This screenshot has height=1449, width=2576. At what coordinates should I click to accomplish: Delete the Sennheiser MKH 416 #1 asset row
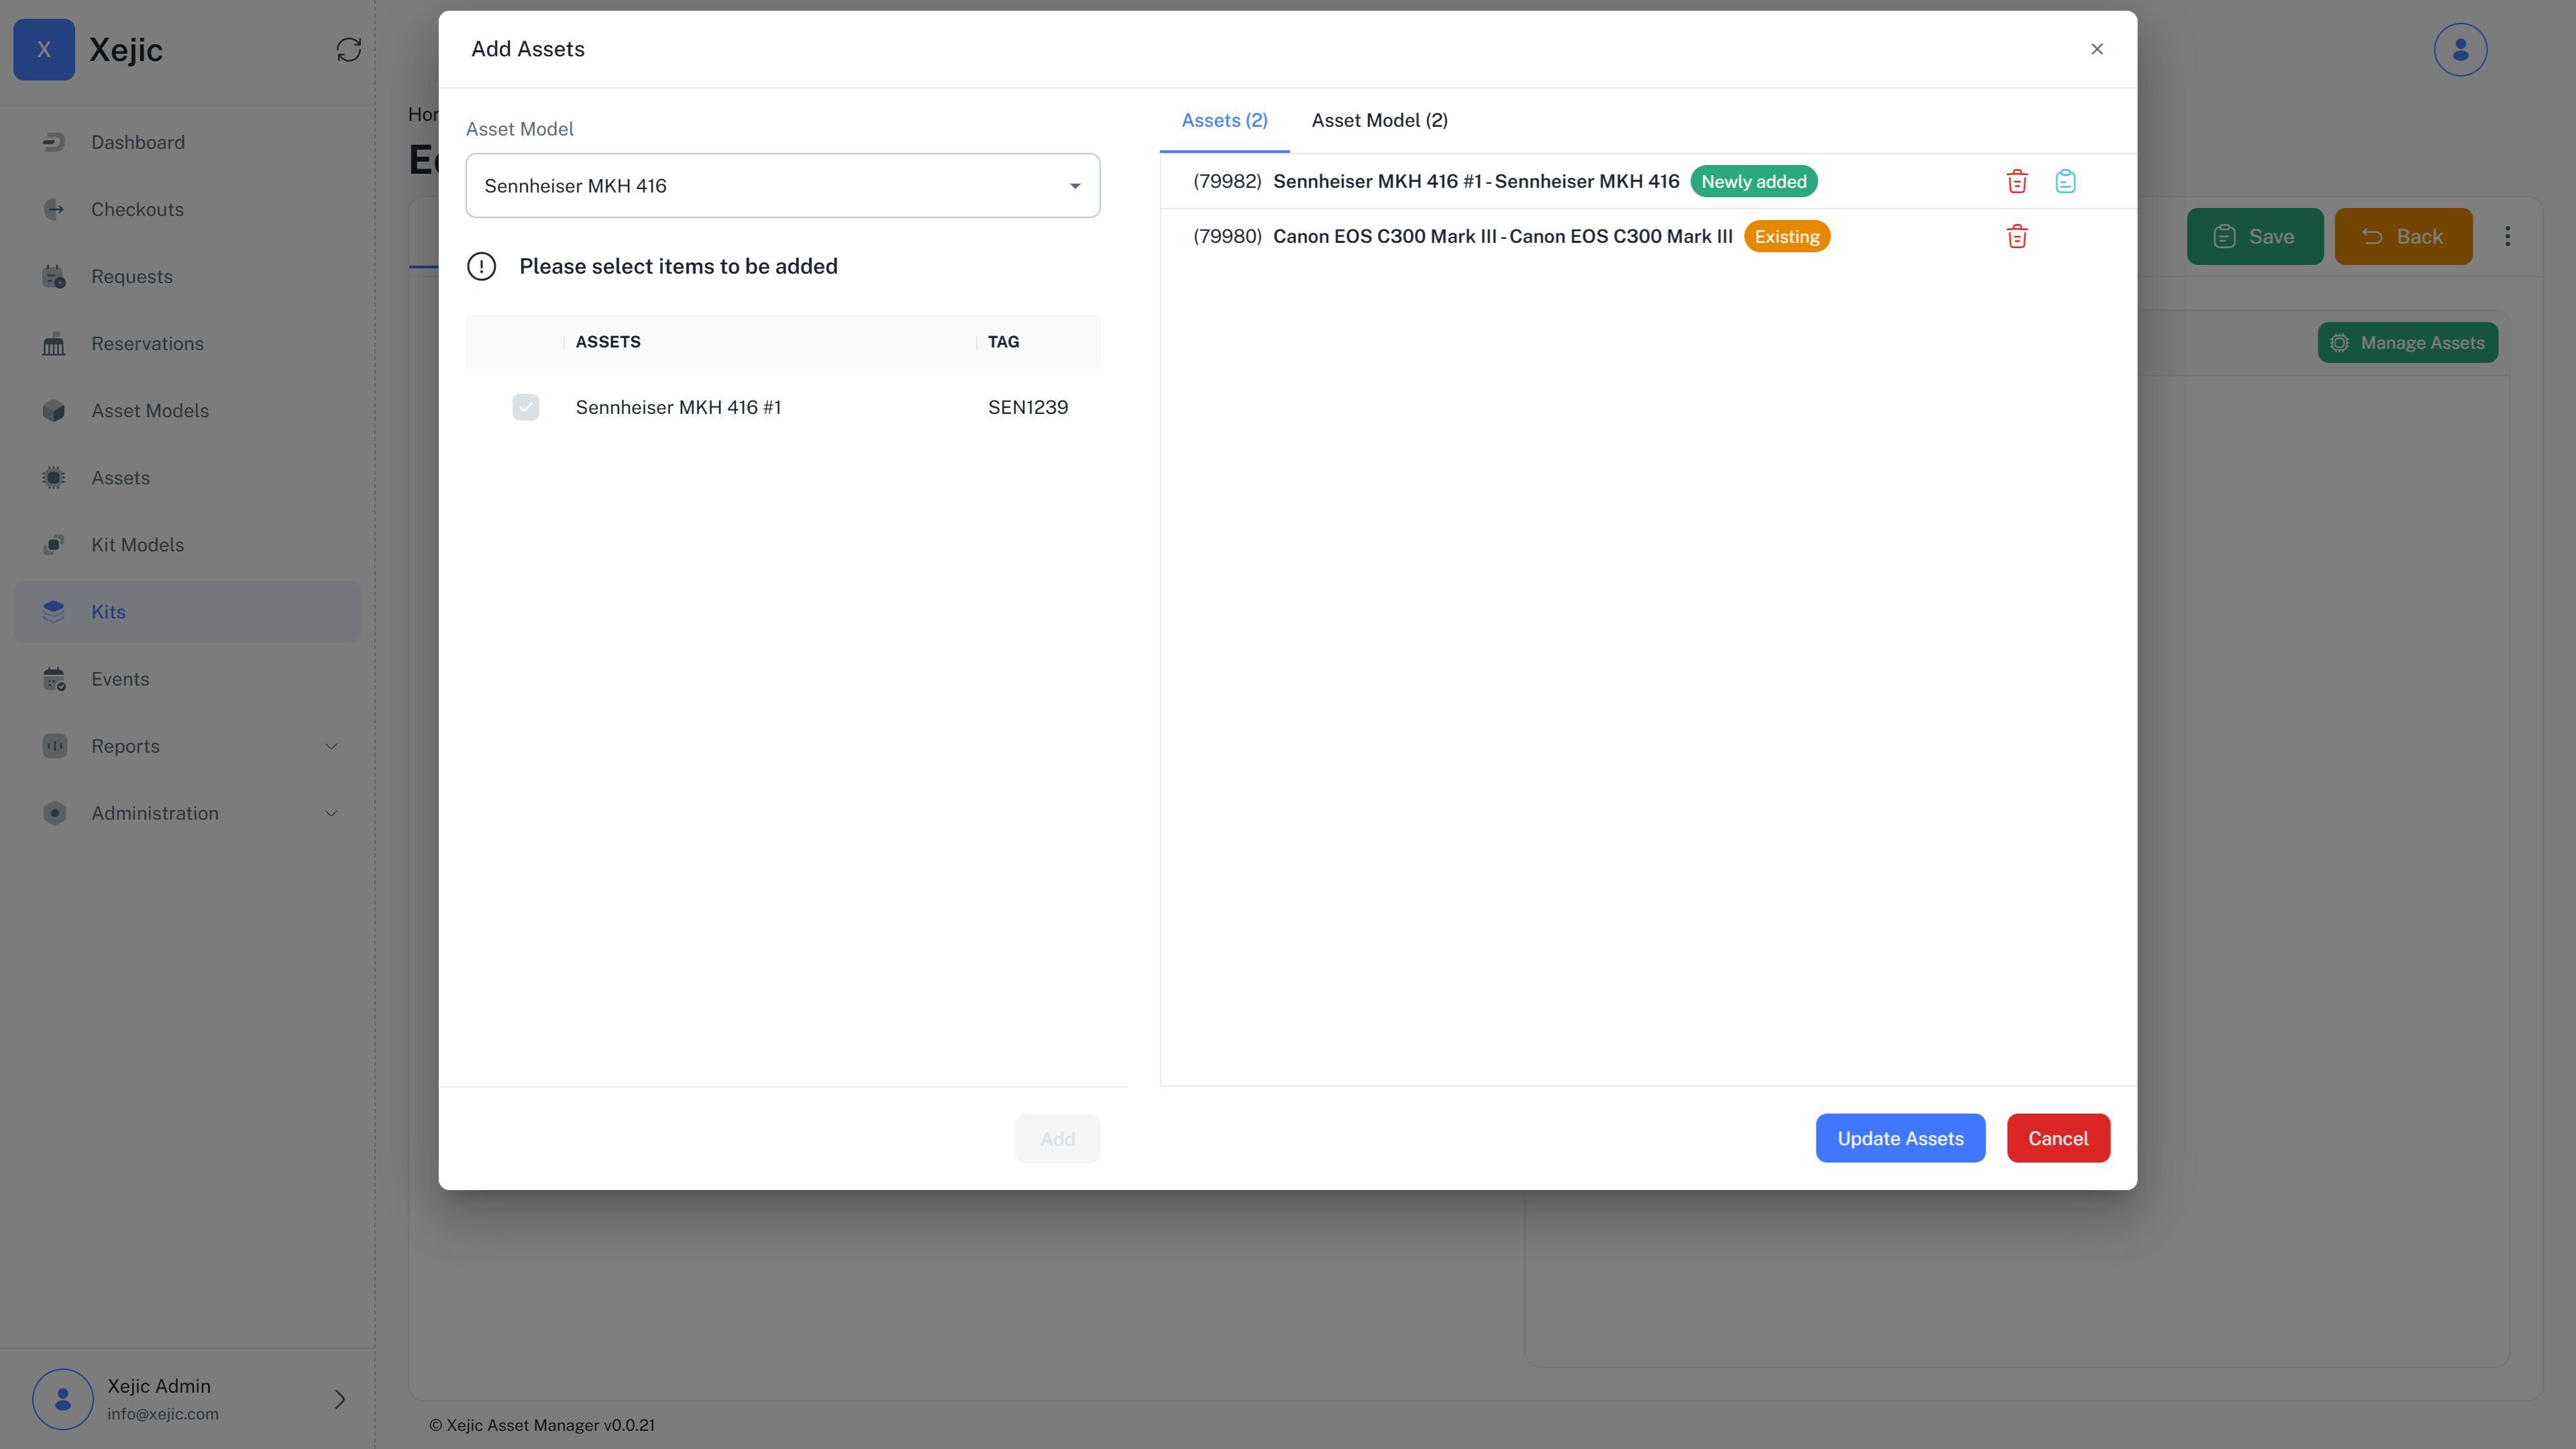coord(2017,181)
